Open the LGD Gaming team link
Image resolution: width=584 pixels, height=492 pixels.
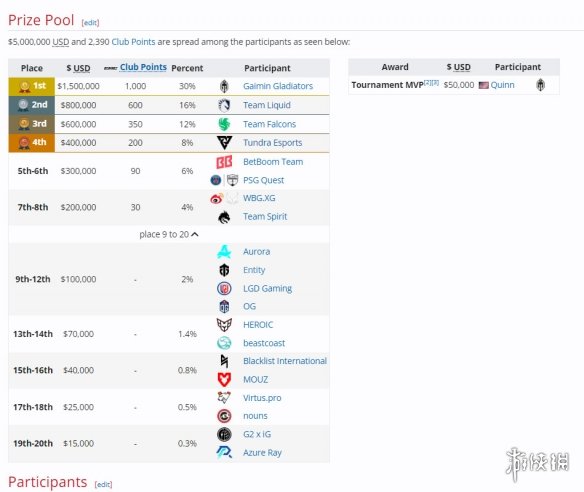click(x=267, y=288)
